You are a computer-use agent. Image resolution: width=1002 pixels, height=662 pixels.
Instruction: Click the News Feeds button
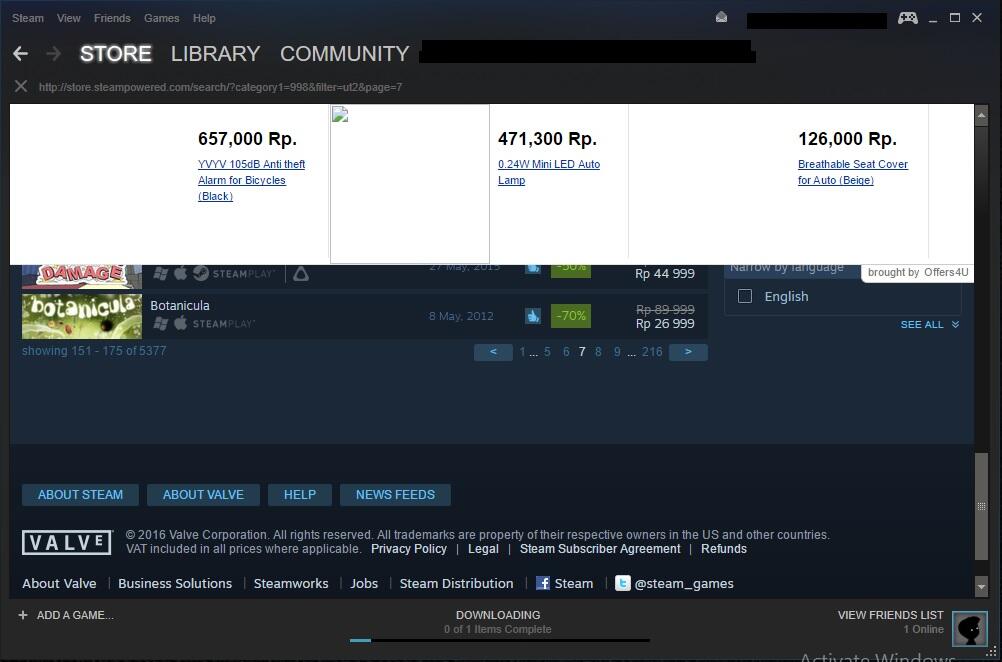(395, 495)
